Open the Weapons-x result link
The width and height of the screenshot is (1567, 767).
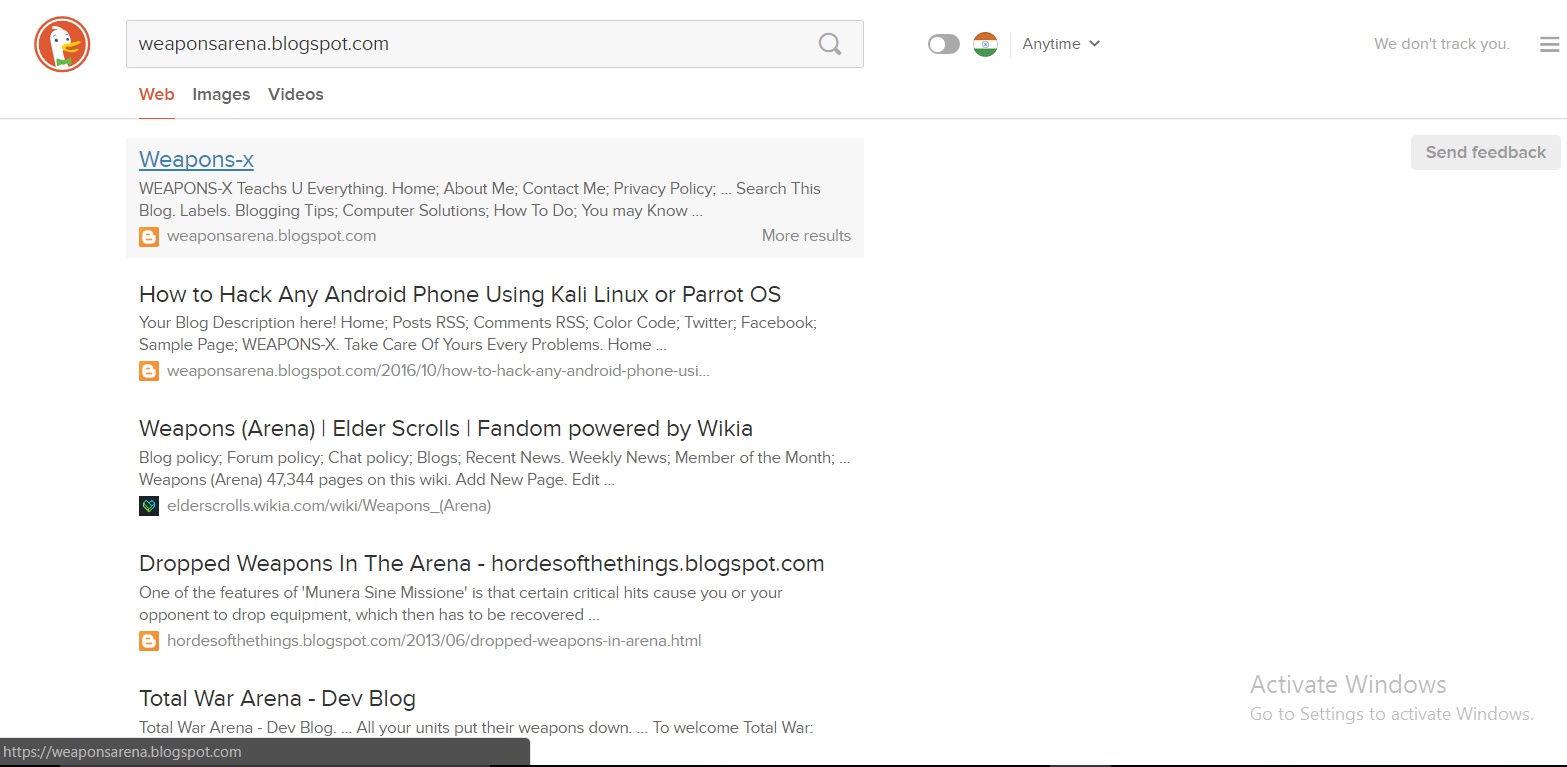click(x=196, y=159)
